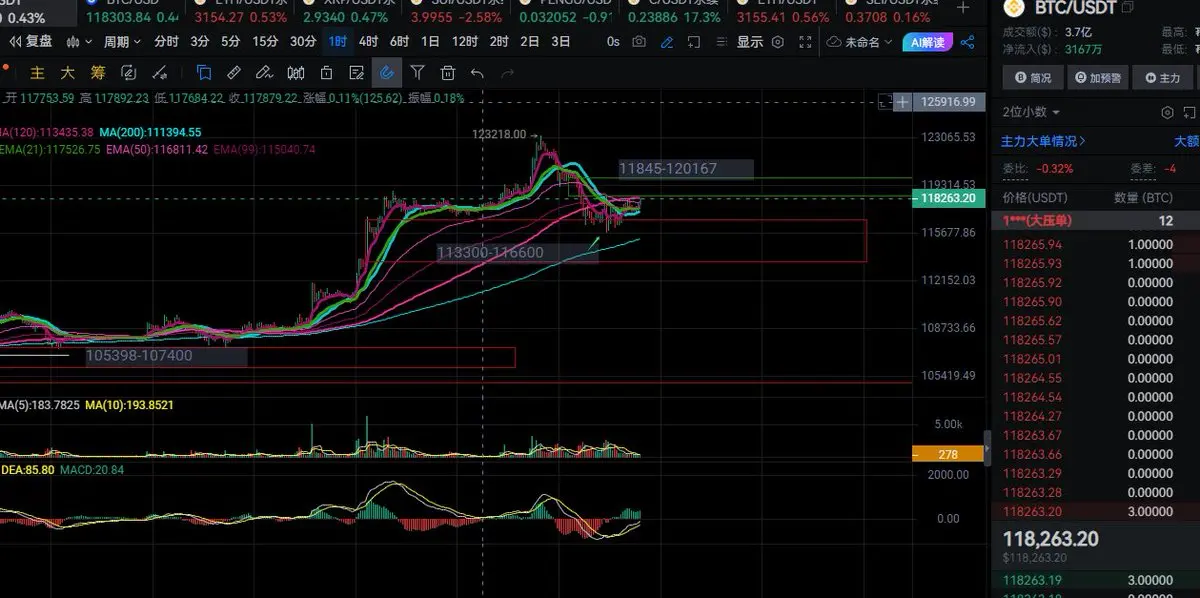Click the shrink icon beside the plus
Viewport: 1200px width, 598px height.
pyautogui.click(x=885, y=101)
